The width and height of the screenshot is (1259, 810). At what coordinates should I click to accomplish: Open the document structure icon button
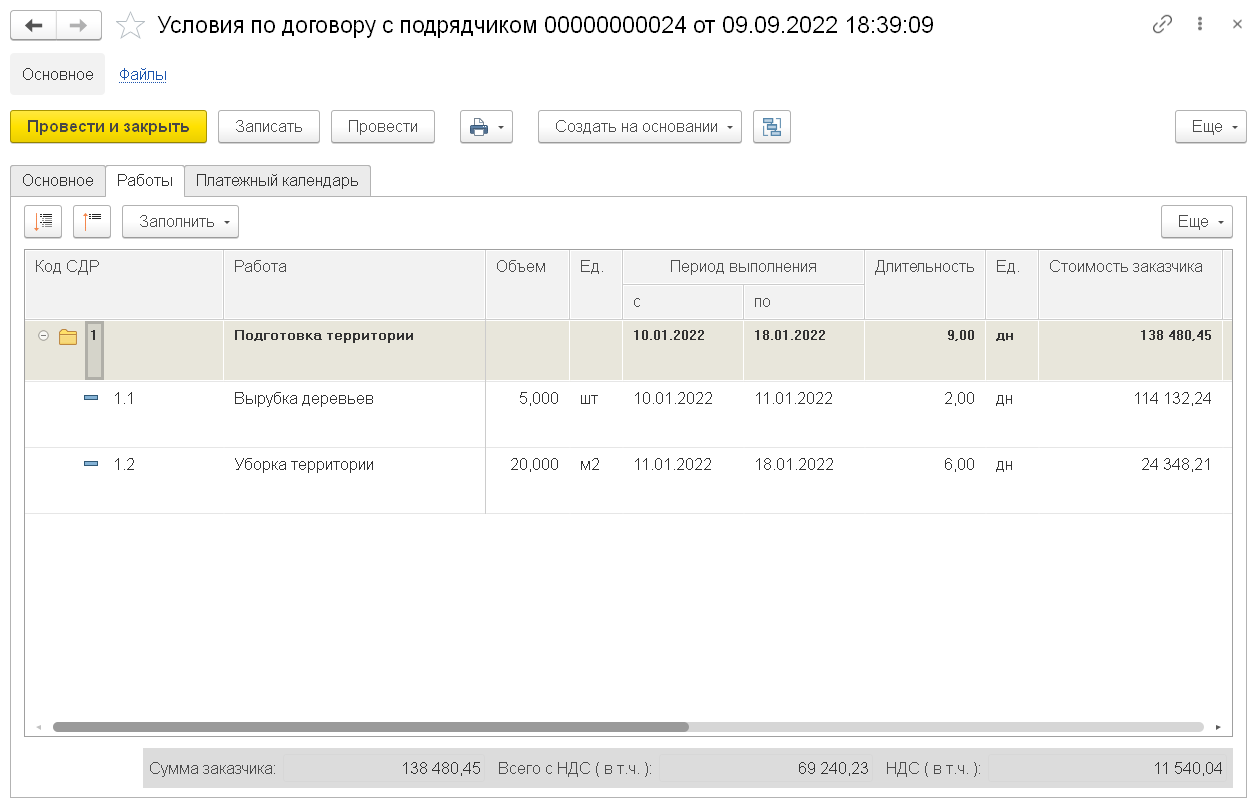771,127
